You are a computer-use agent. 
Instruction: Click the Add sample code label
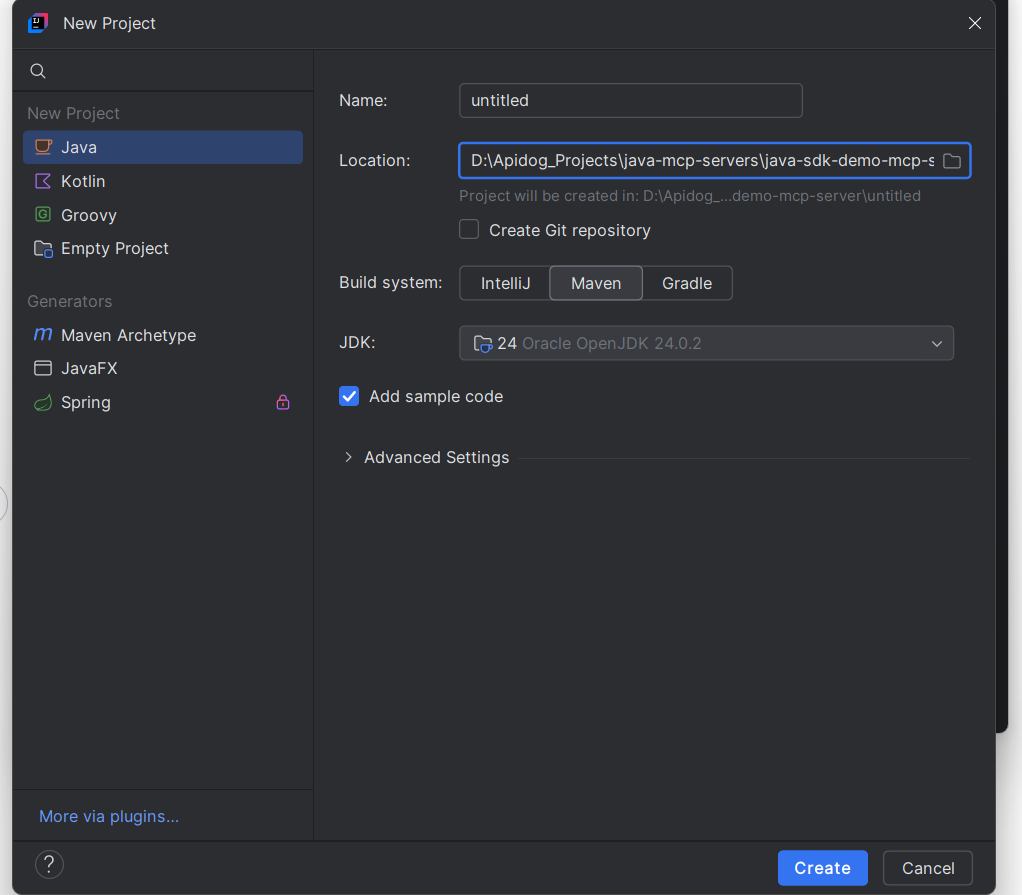click(436, 396)
